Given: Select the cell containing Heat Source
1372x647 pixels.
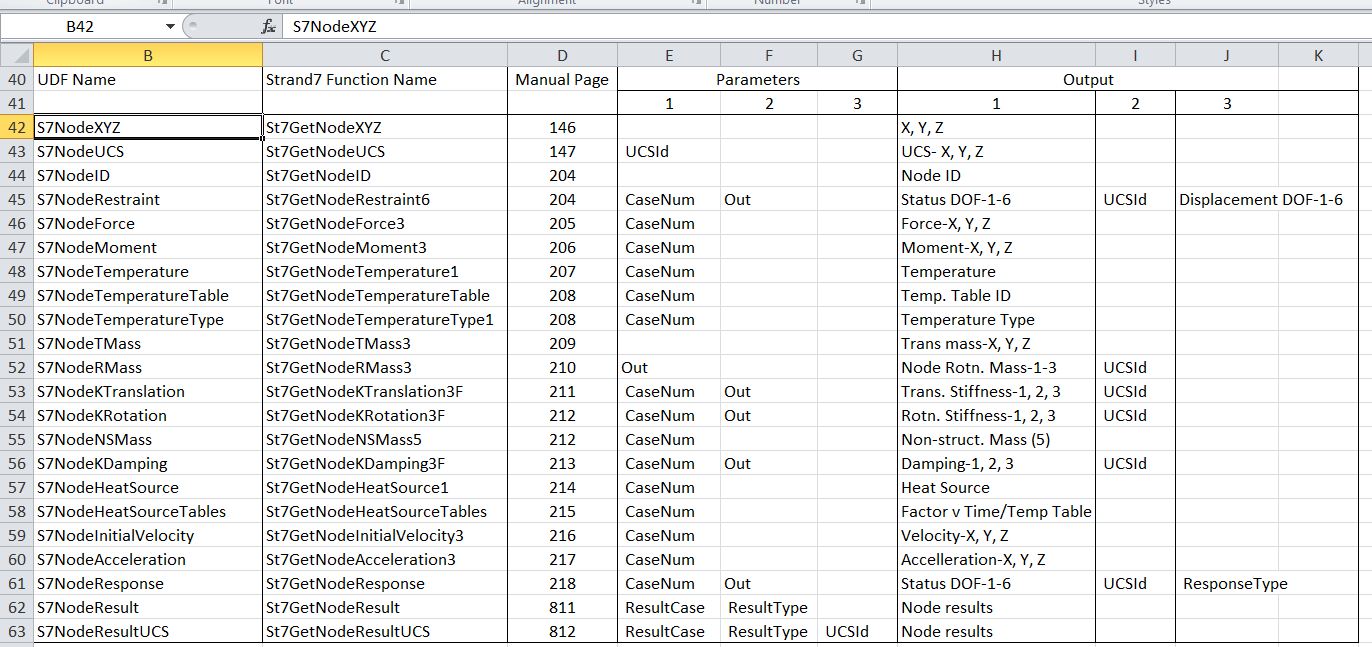Looking at the screenshot, I should 995,487.
